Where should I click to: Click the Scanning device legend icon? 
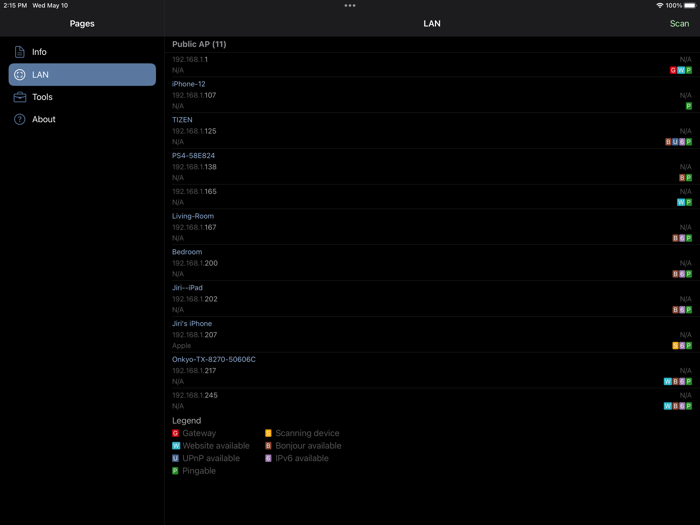[x=268, y=433]
